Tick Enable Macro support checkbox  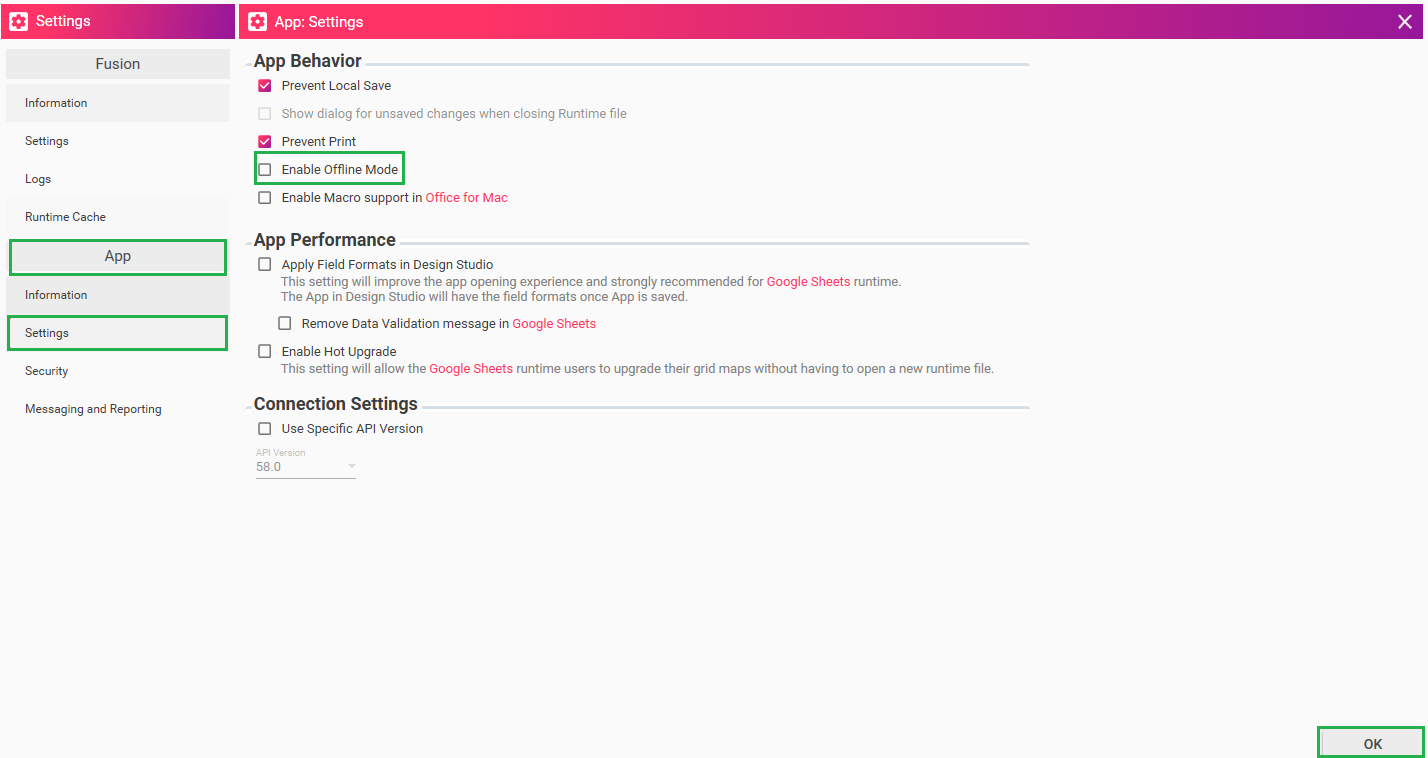pyautogui.click(x=265, y=198)
